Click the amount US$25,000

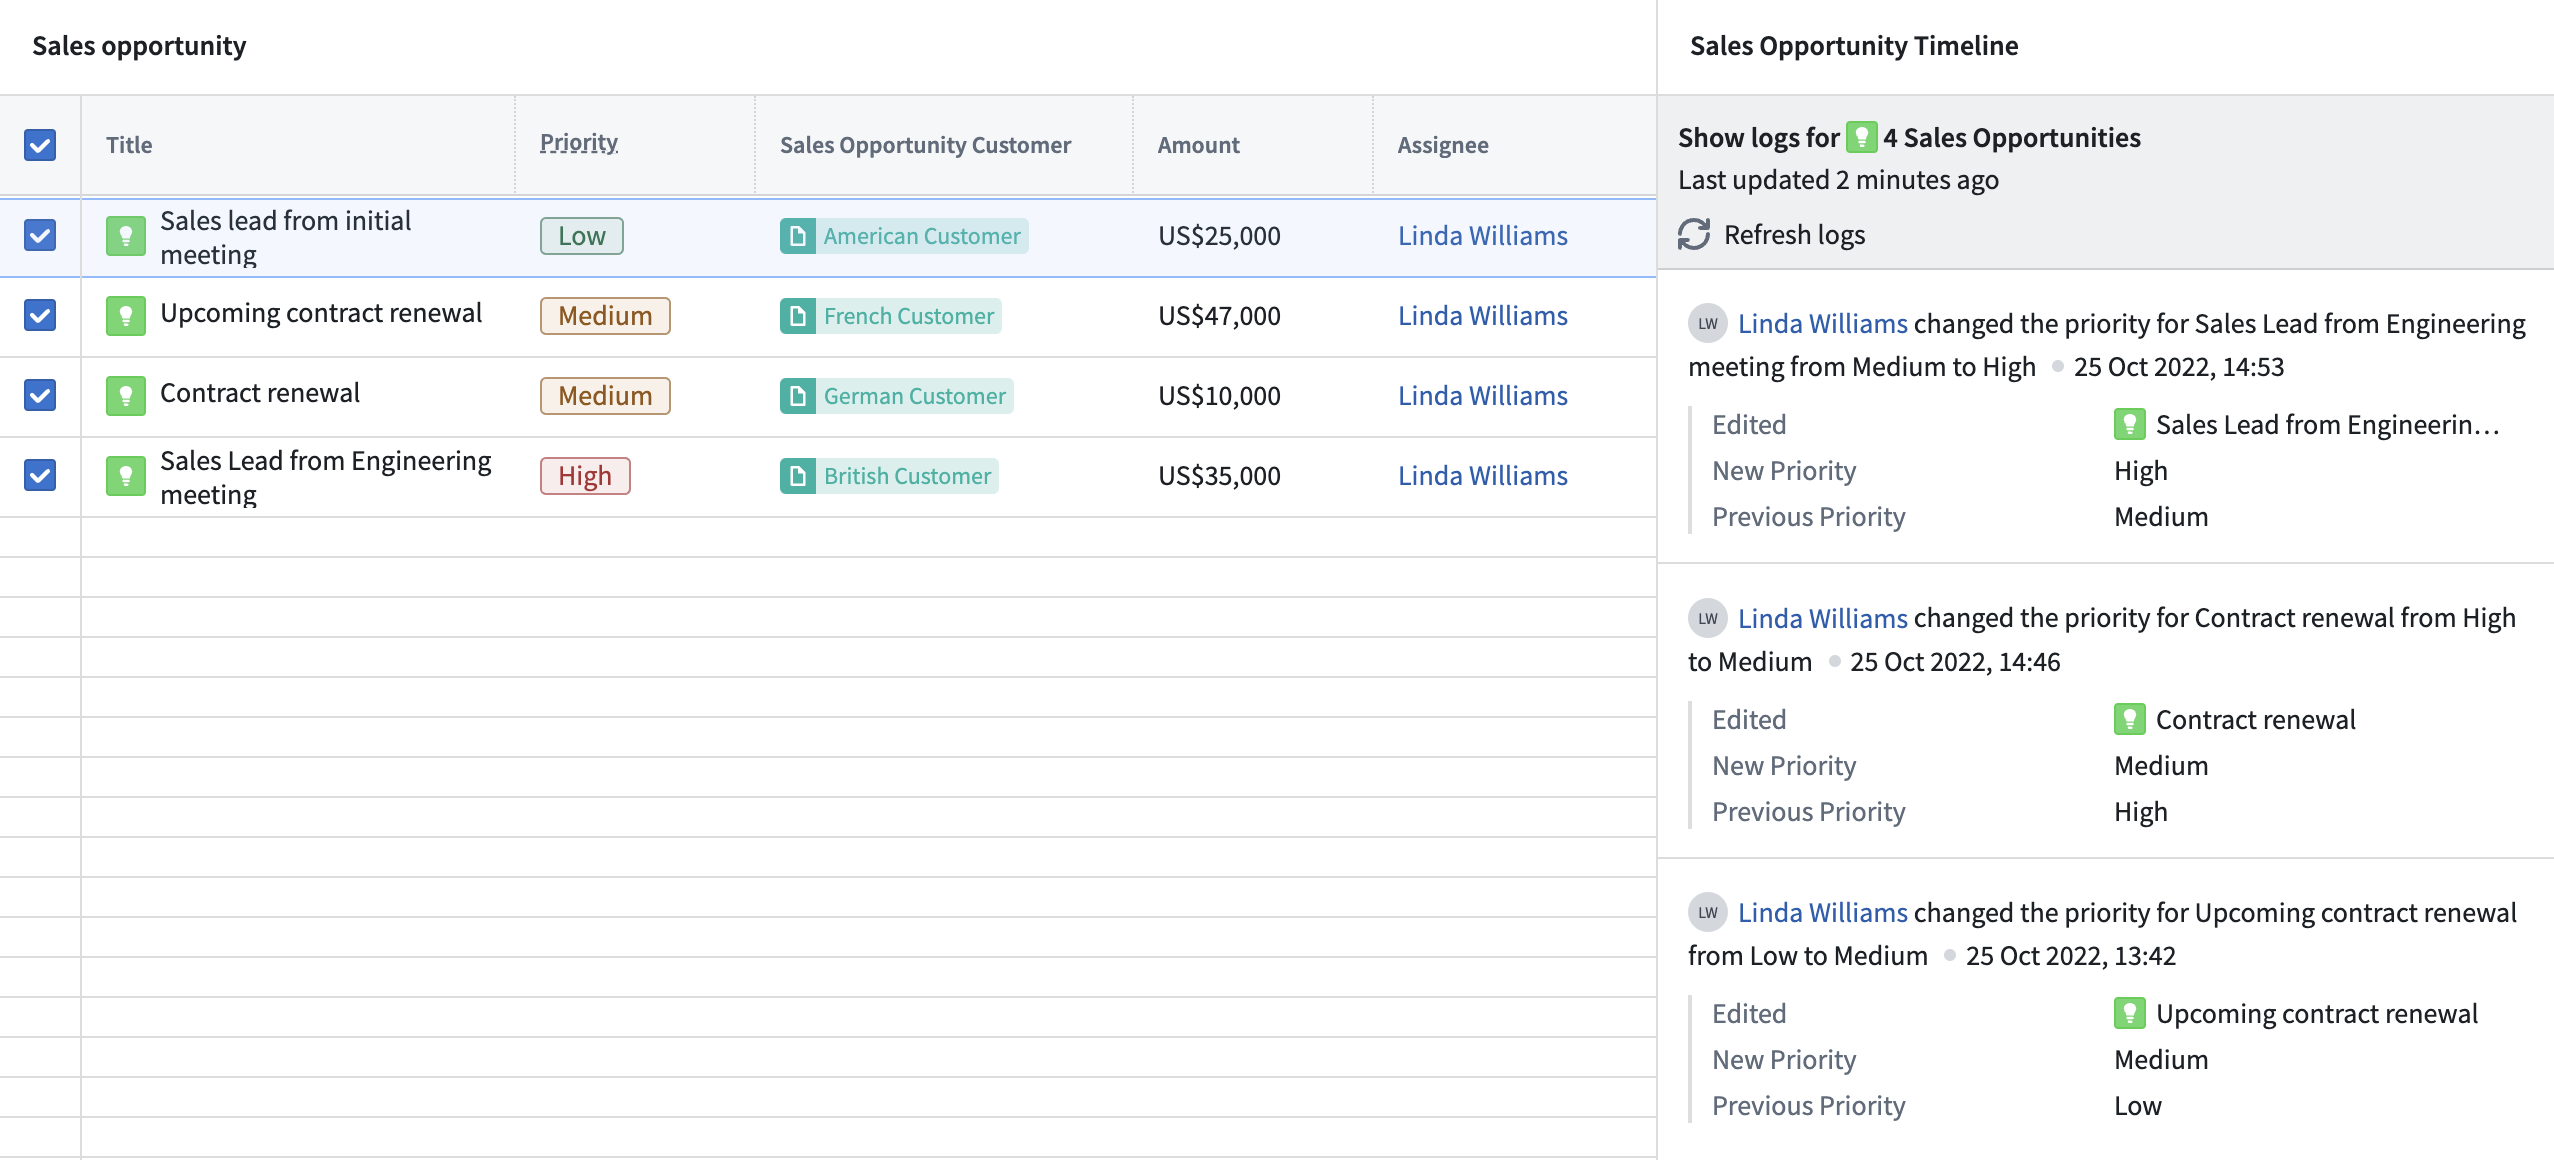pos(1219,236)
